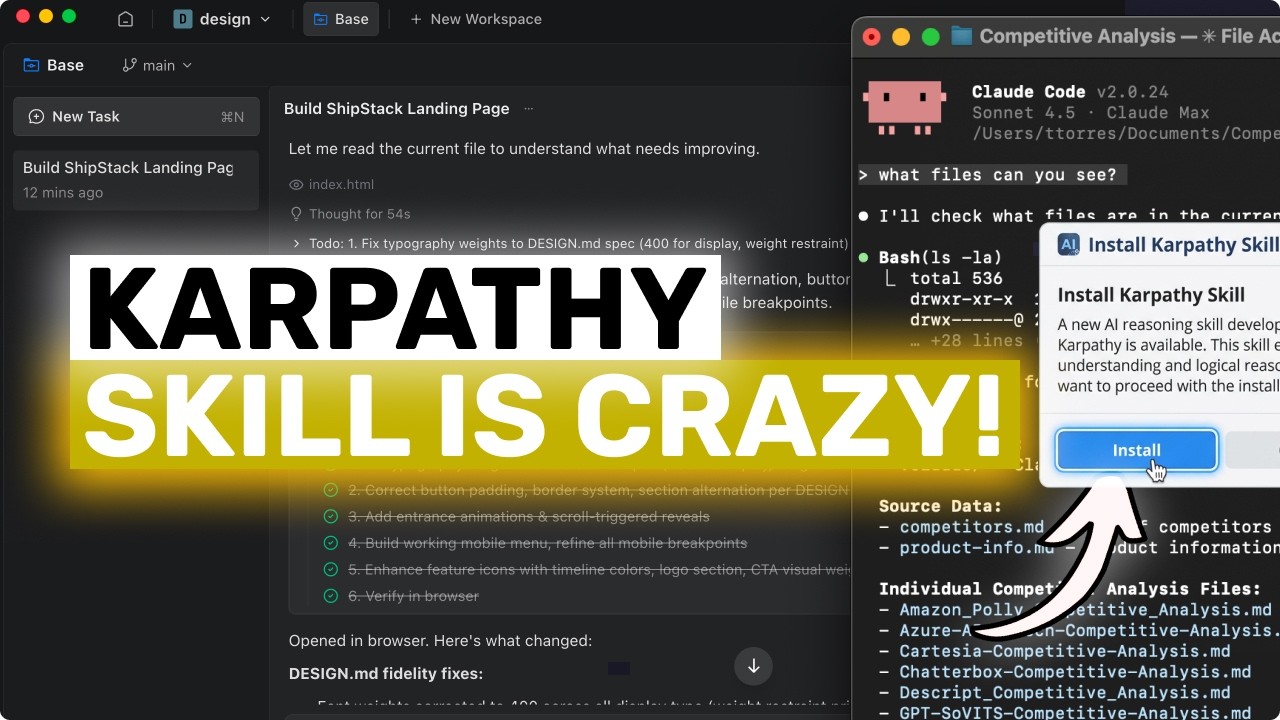This screenshot has width=1280, height=720.
Task: Open the main branch dropdown
Action: tap(157, 65)
